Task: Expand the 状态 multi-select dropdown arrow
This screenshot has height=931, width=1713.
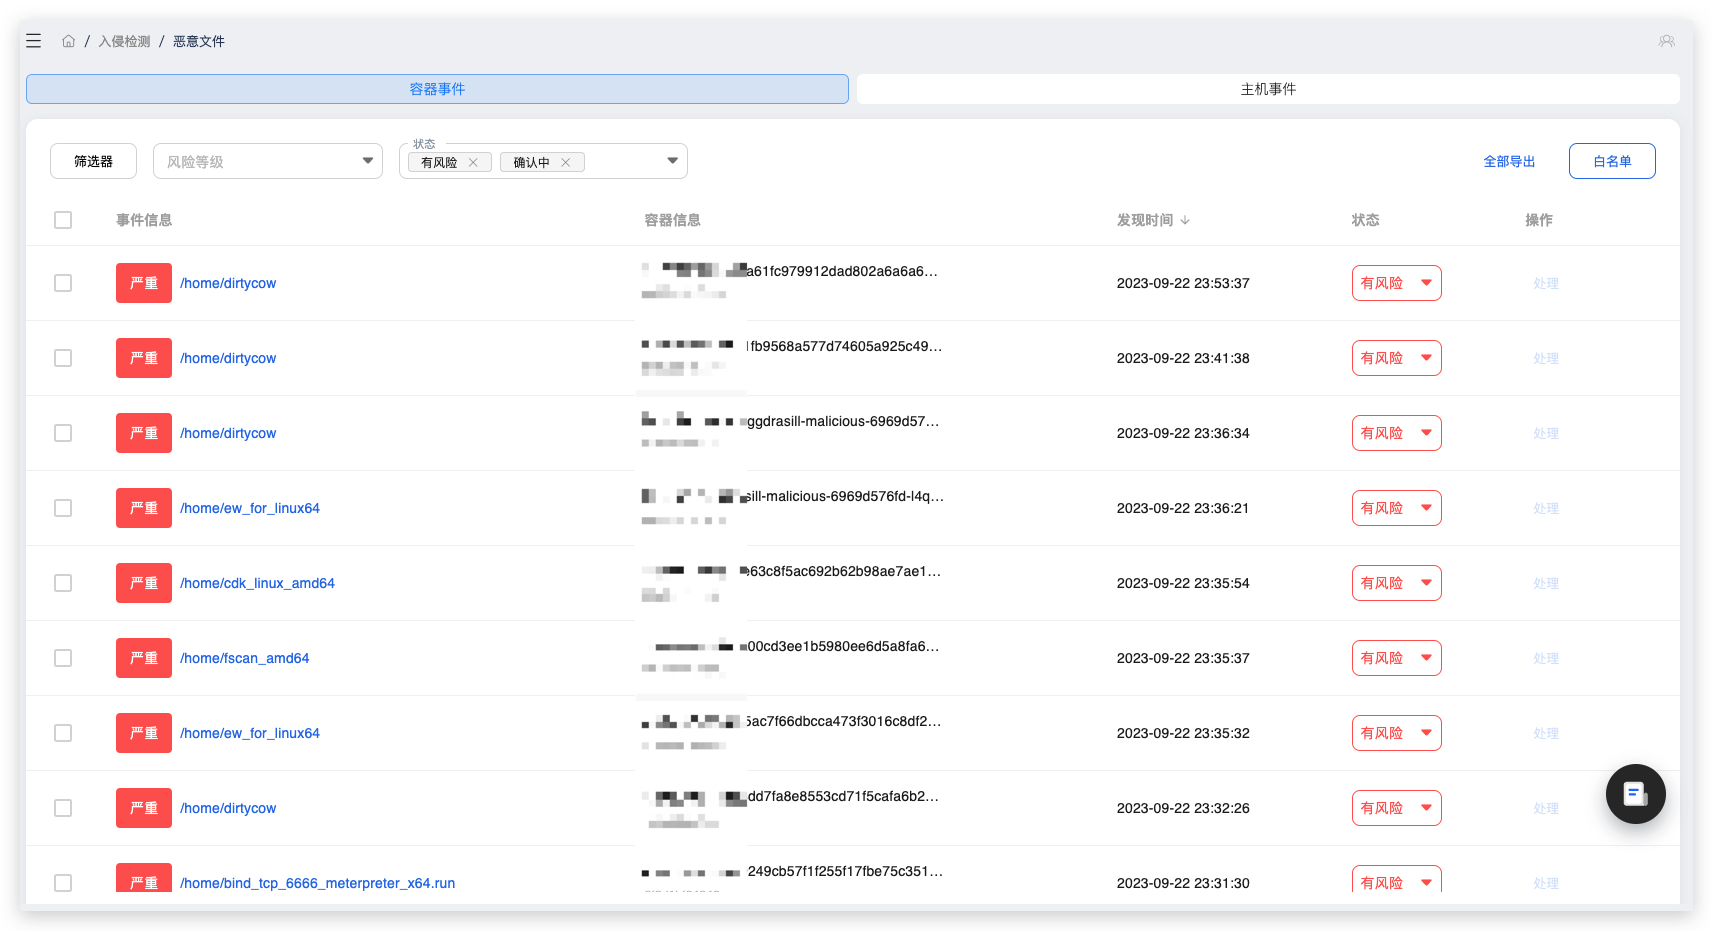Action: point(673,161)
